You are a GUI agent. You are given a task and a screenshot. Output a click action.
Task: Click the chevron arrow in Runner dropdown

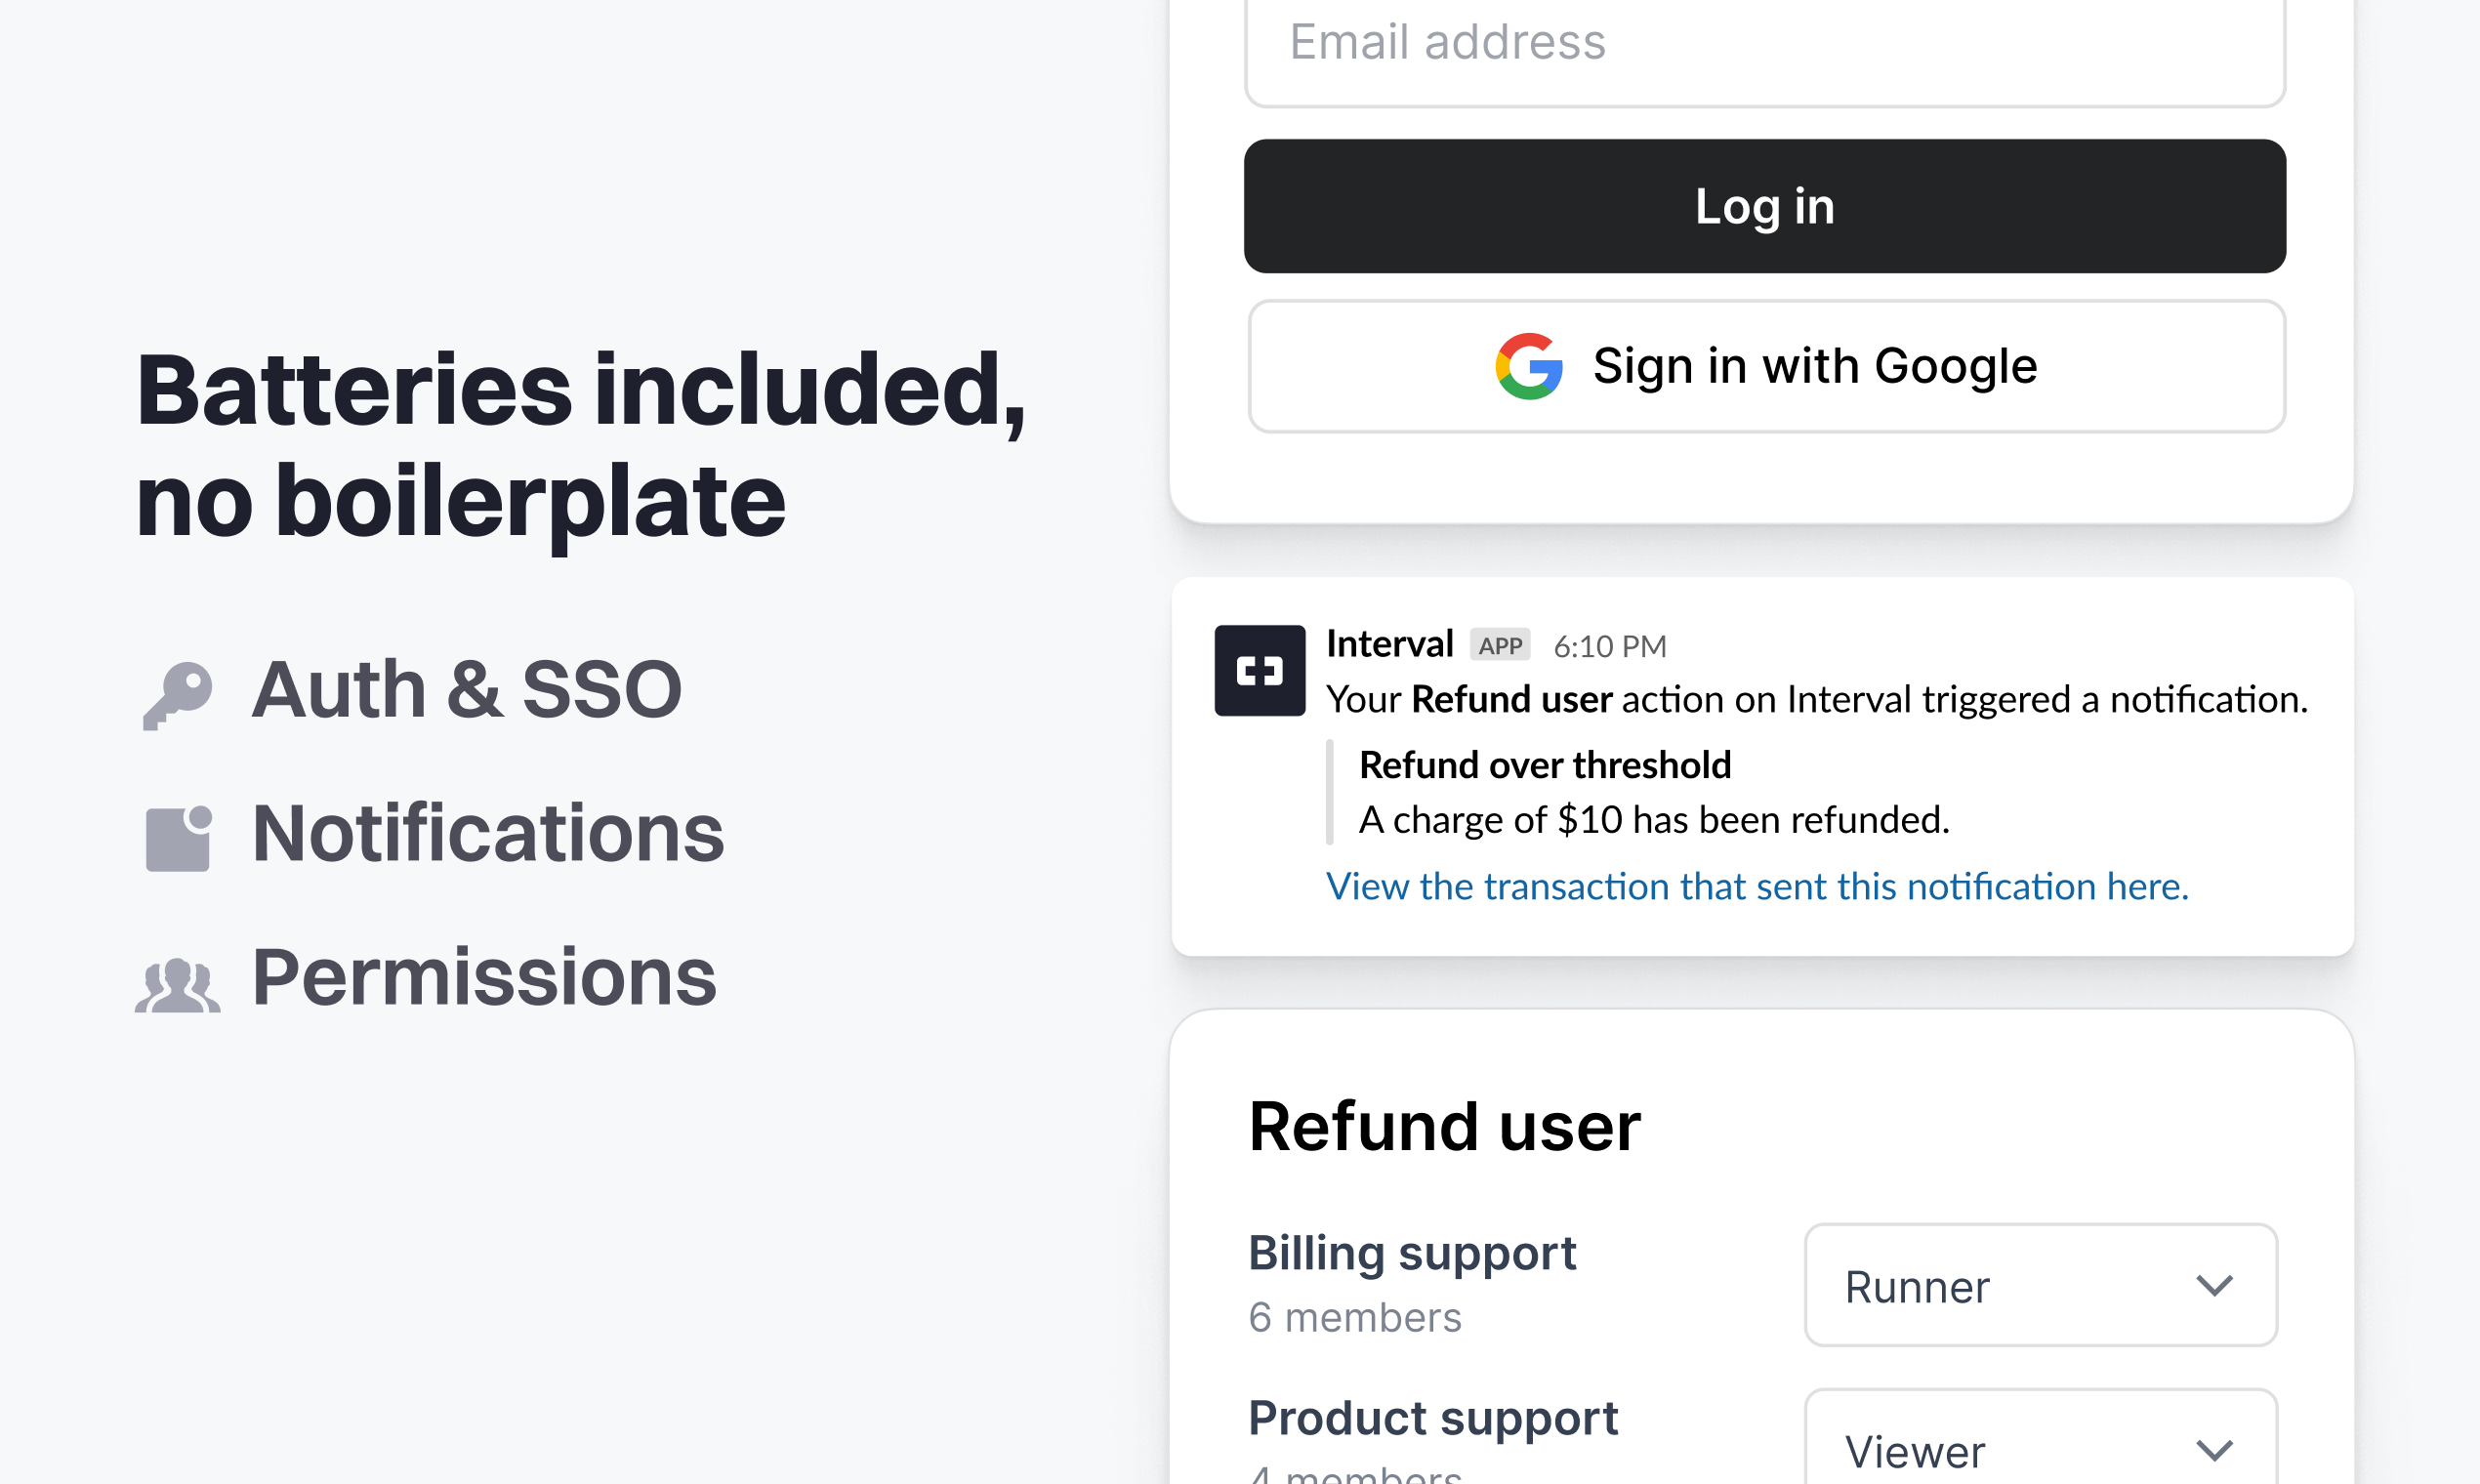2214,1285
